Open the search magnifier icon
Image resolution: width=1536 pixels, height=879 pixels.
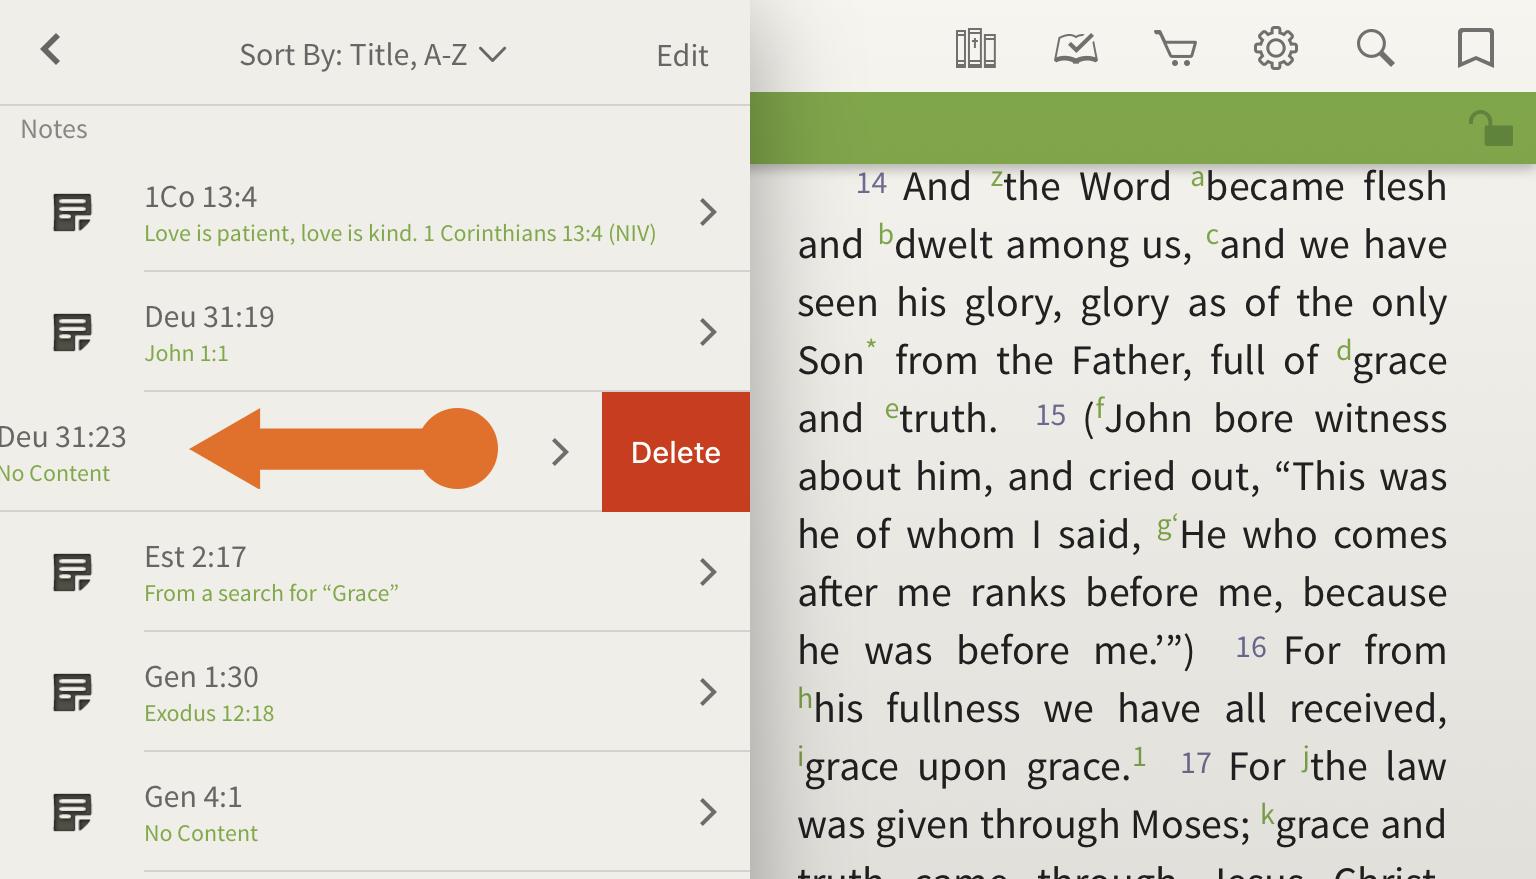[1376, 48]
